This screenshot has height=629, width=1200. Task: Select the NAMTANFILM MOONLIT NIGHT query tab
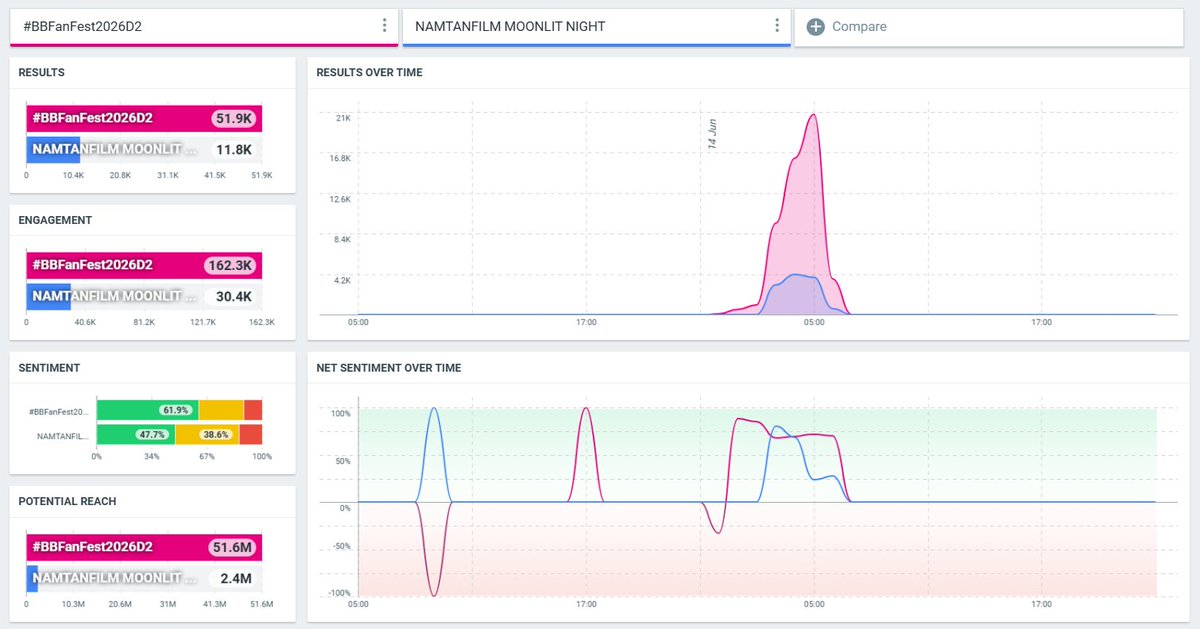pos(596,27)
